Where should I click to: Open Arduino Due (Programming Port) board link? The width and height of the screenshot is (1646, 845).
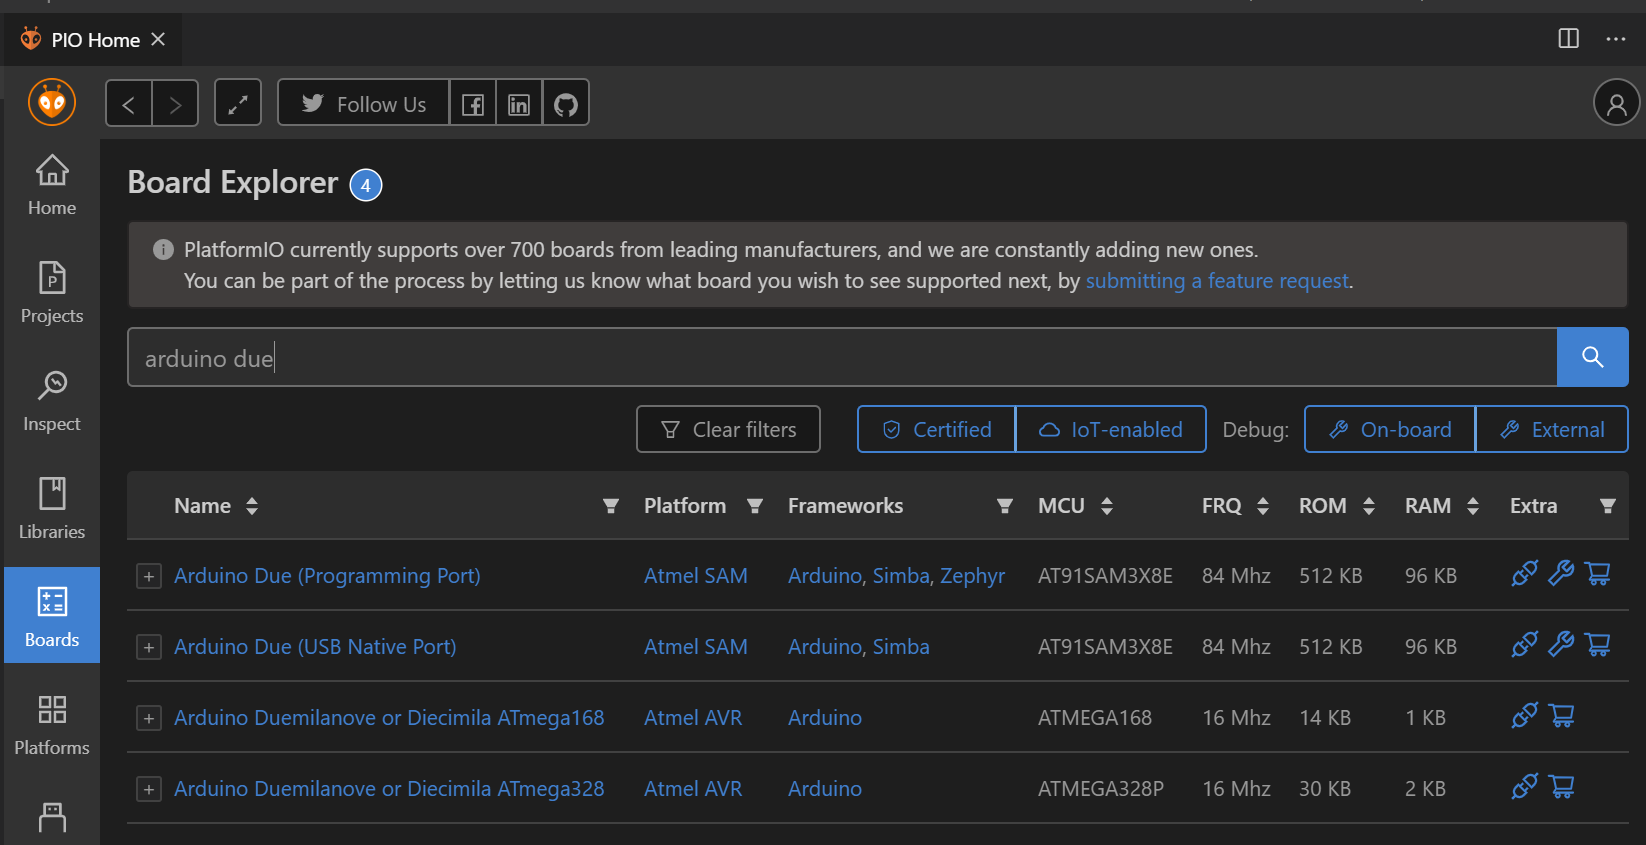(327, 576)
